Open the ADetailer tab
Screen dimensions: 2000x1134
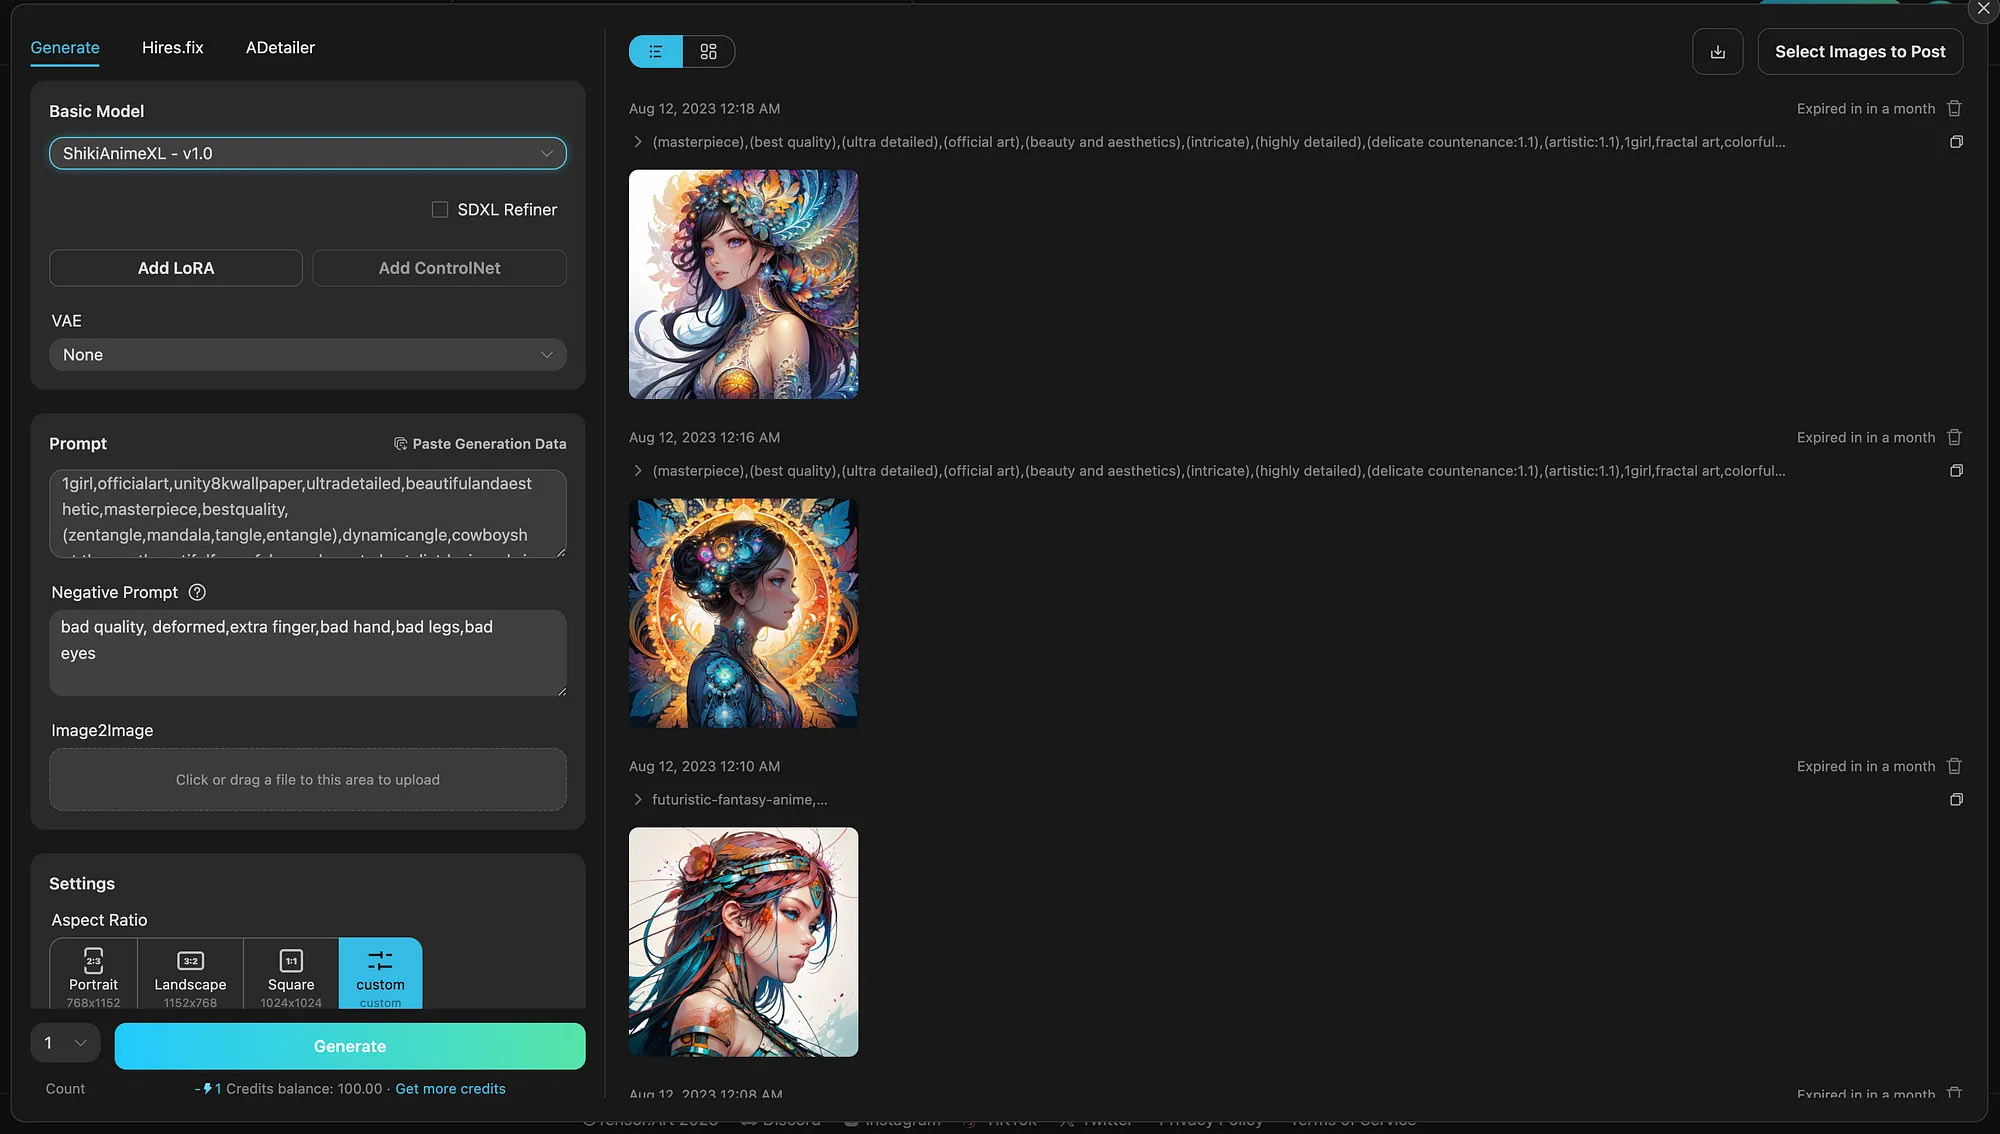coord(280,48)
